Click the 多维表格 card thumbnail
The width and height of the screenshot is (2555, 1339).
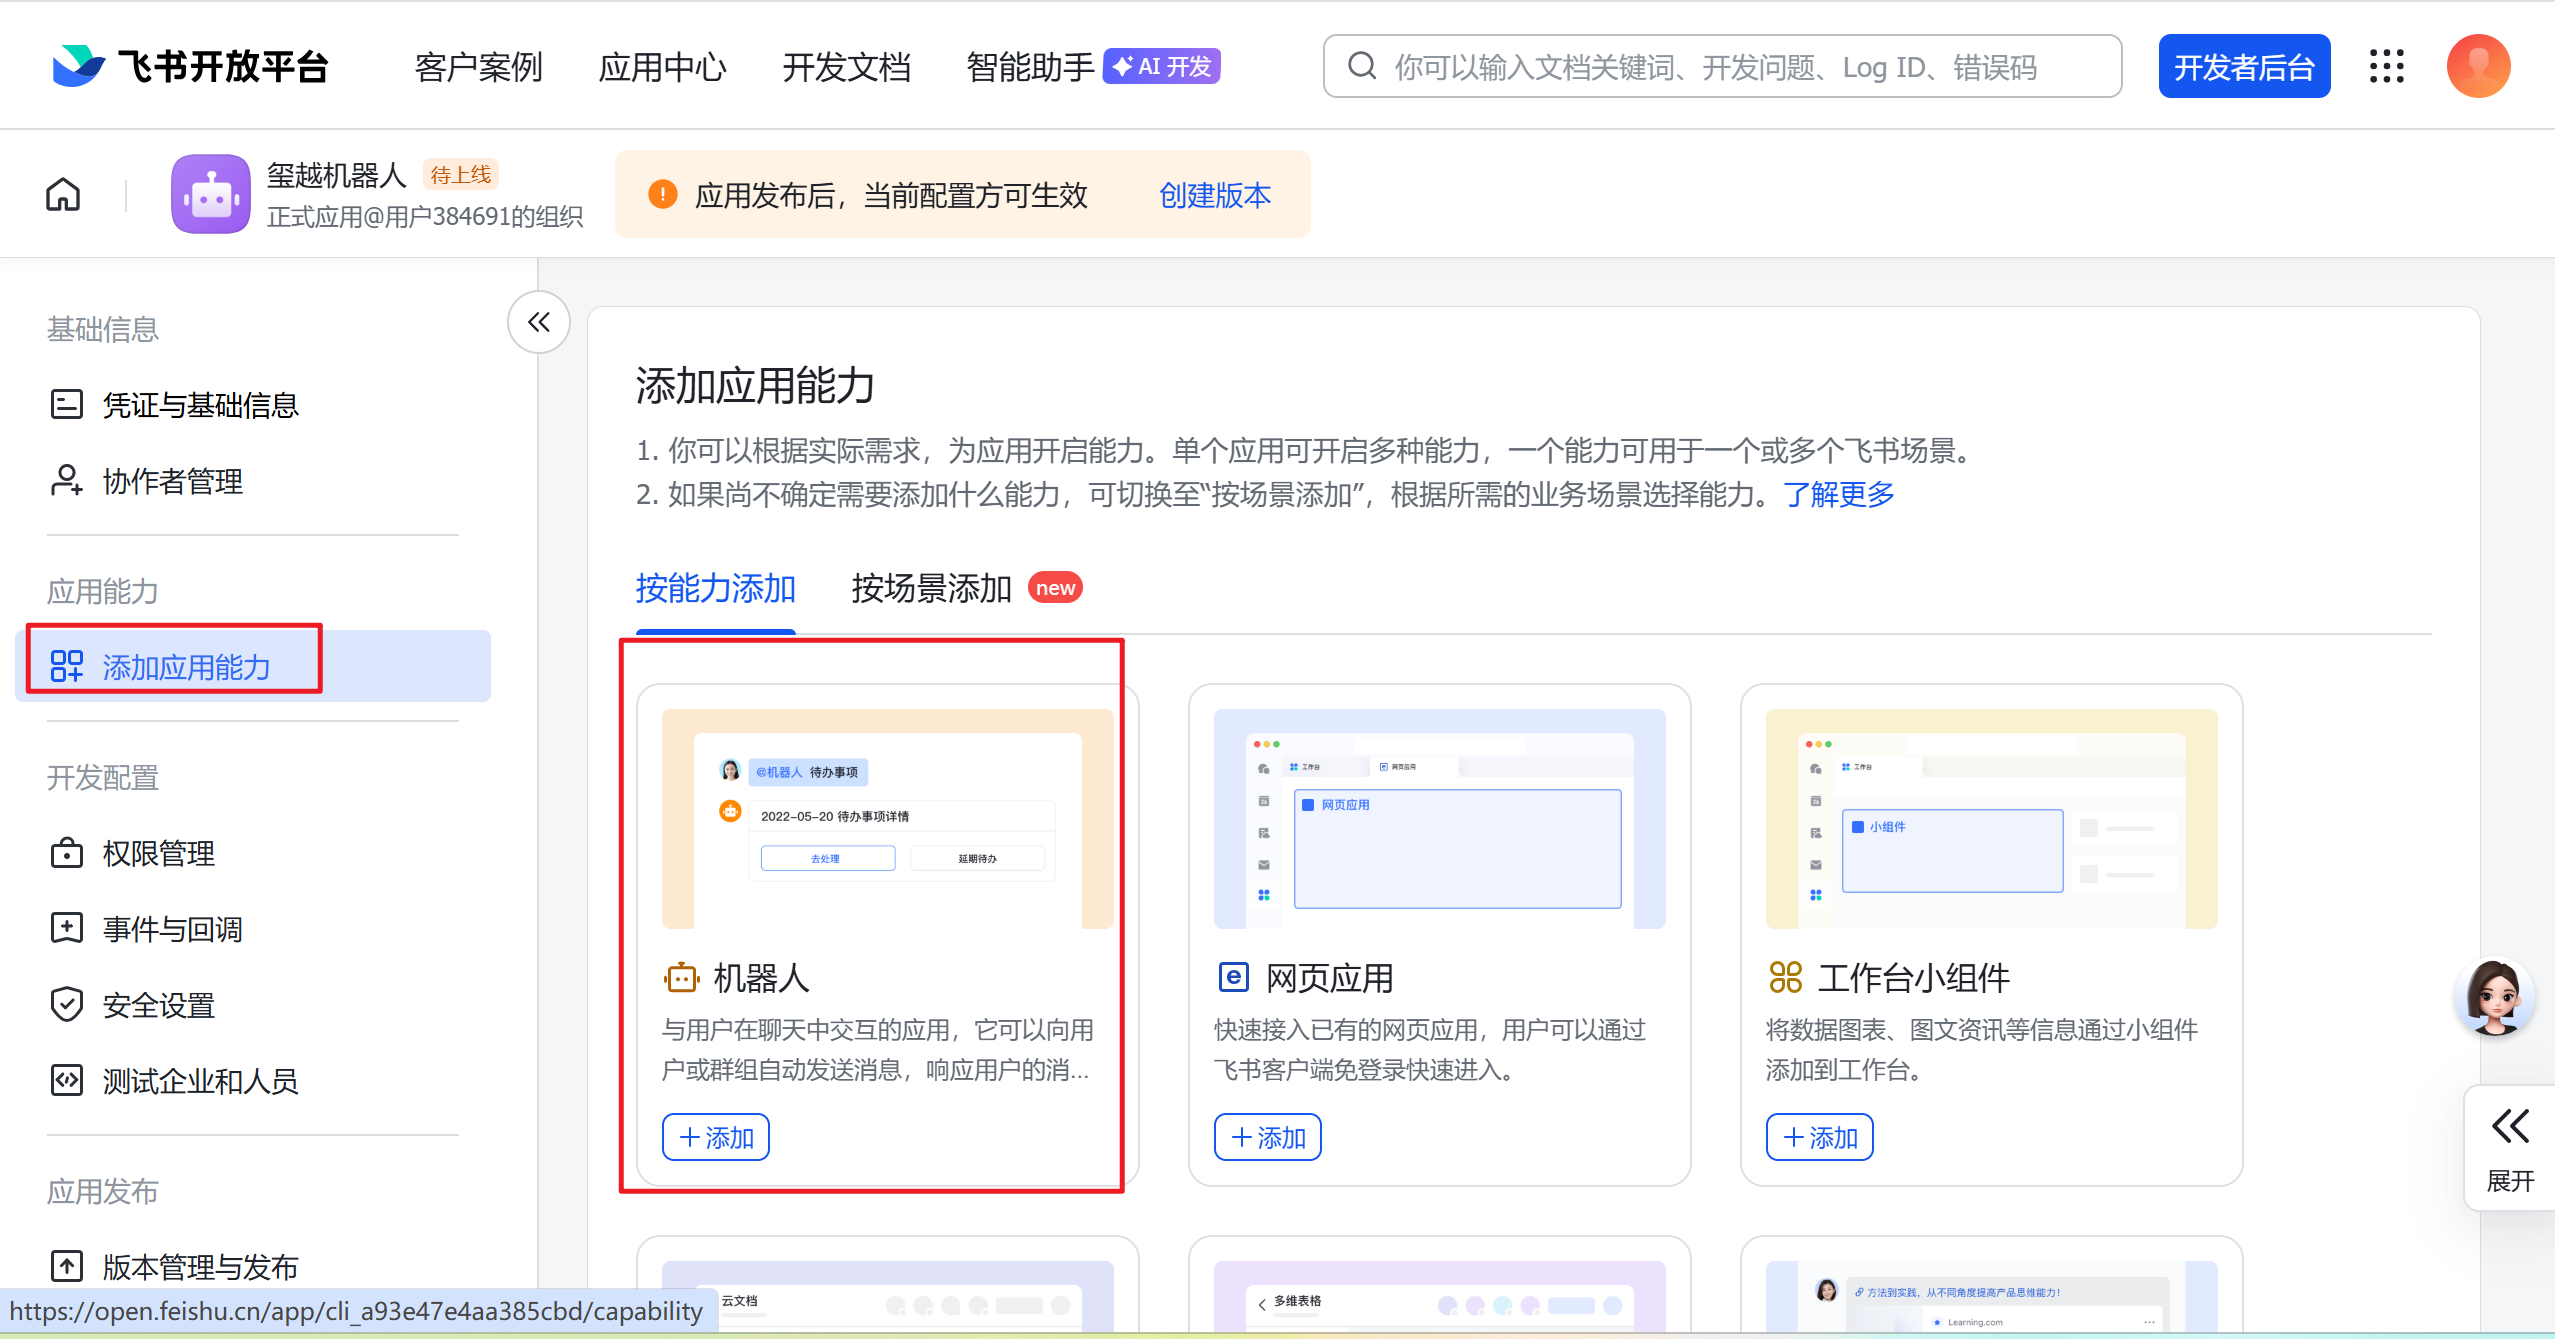point(1440,1295)
